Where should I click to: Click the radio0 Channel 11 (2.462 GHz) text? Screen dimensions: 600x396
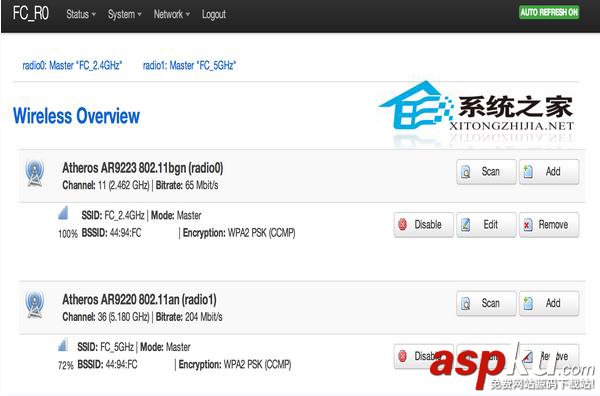point(106,186)
